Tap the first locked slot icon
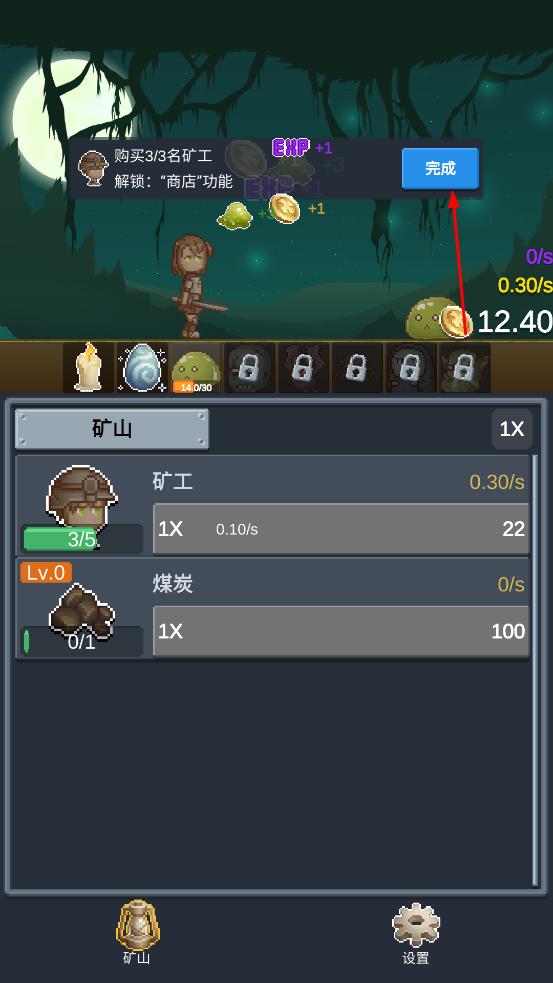The height and width of the screenshot is (983, 553). (250, 367)
